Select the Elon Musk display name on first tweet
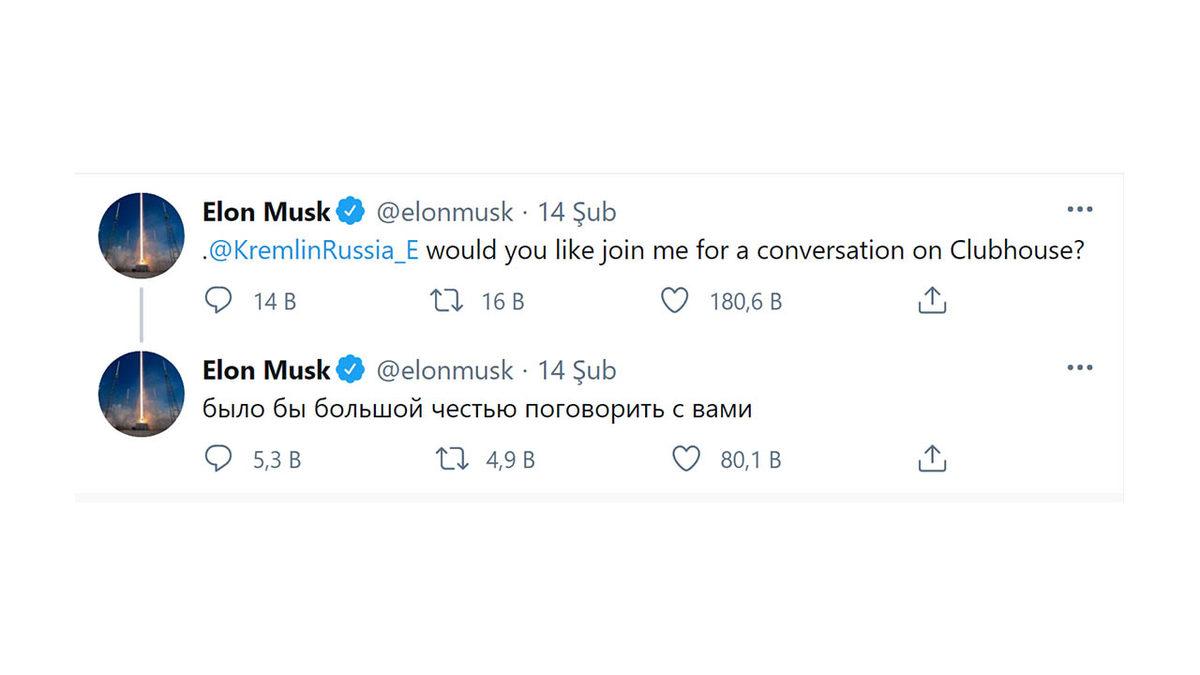This screenshot has height=675, width=1200. point(265,211)
